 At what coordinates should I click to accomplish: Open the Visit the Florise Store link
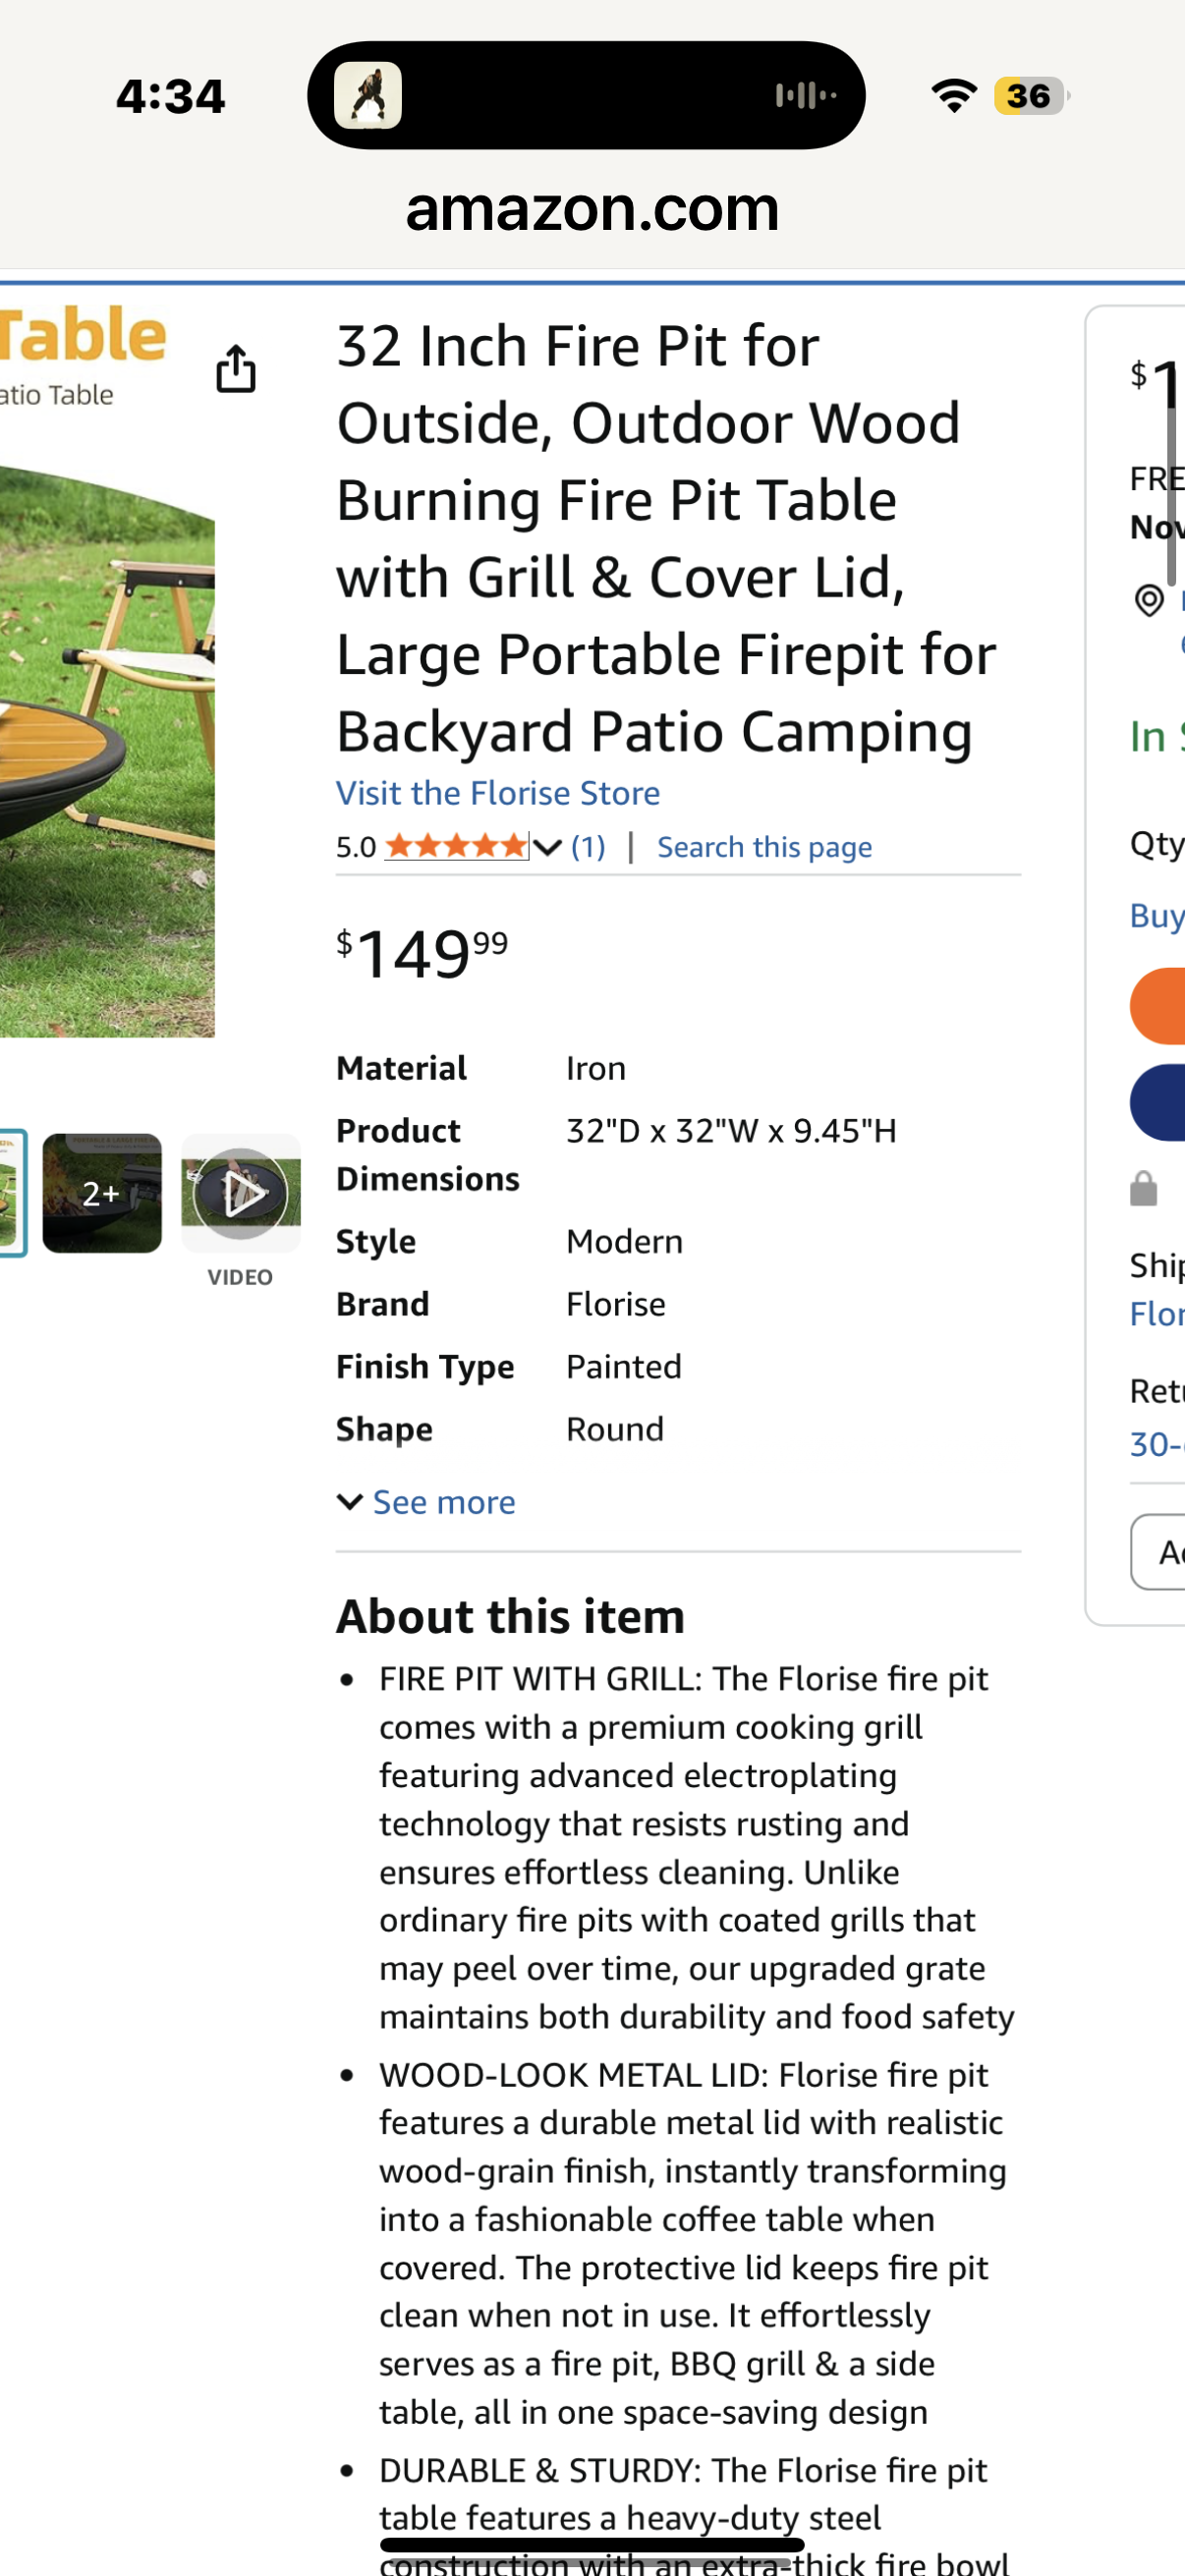point(497,792)
